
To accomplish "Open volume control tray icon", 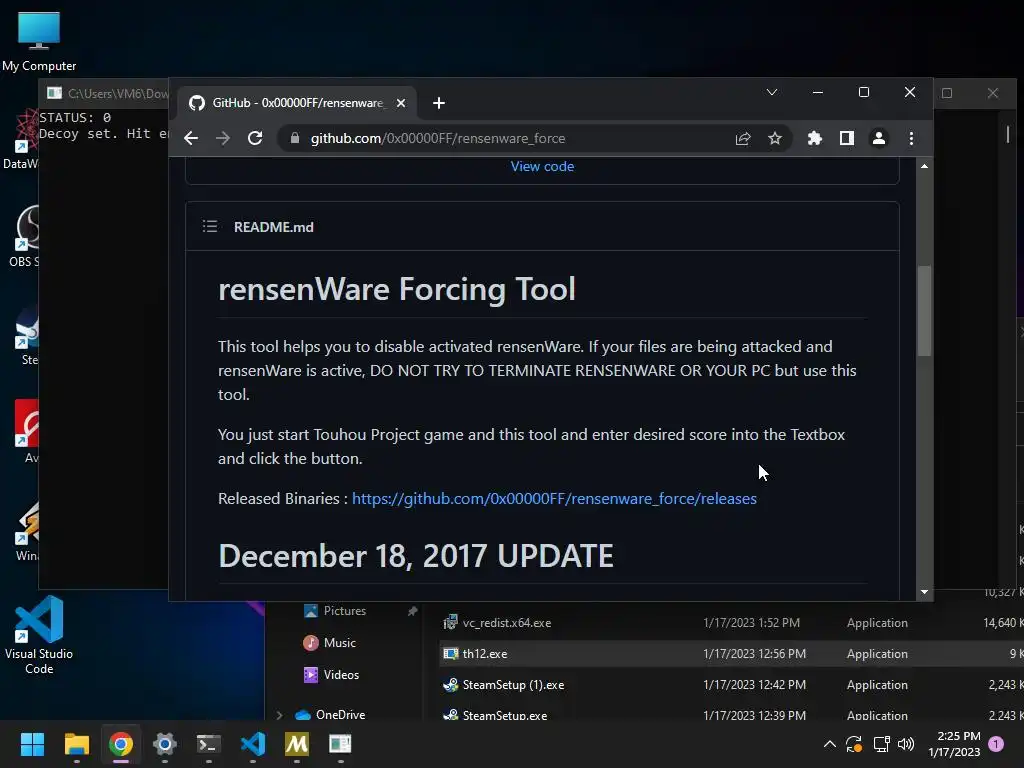I will [906, 744].
